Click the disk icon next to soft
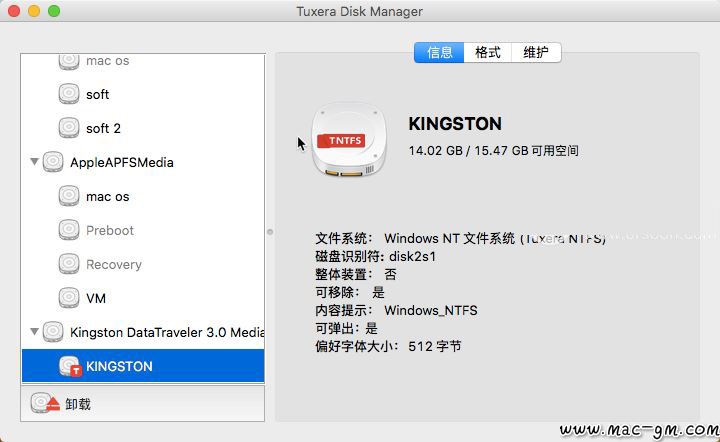The image size is (720, 442). click(69, 94)
